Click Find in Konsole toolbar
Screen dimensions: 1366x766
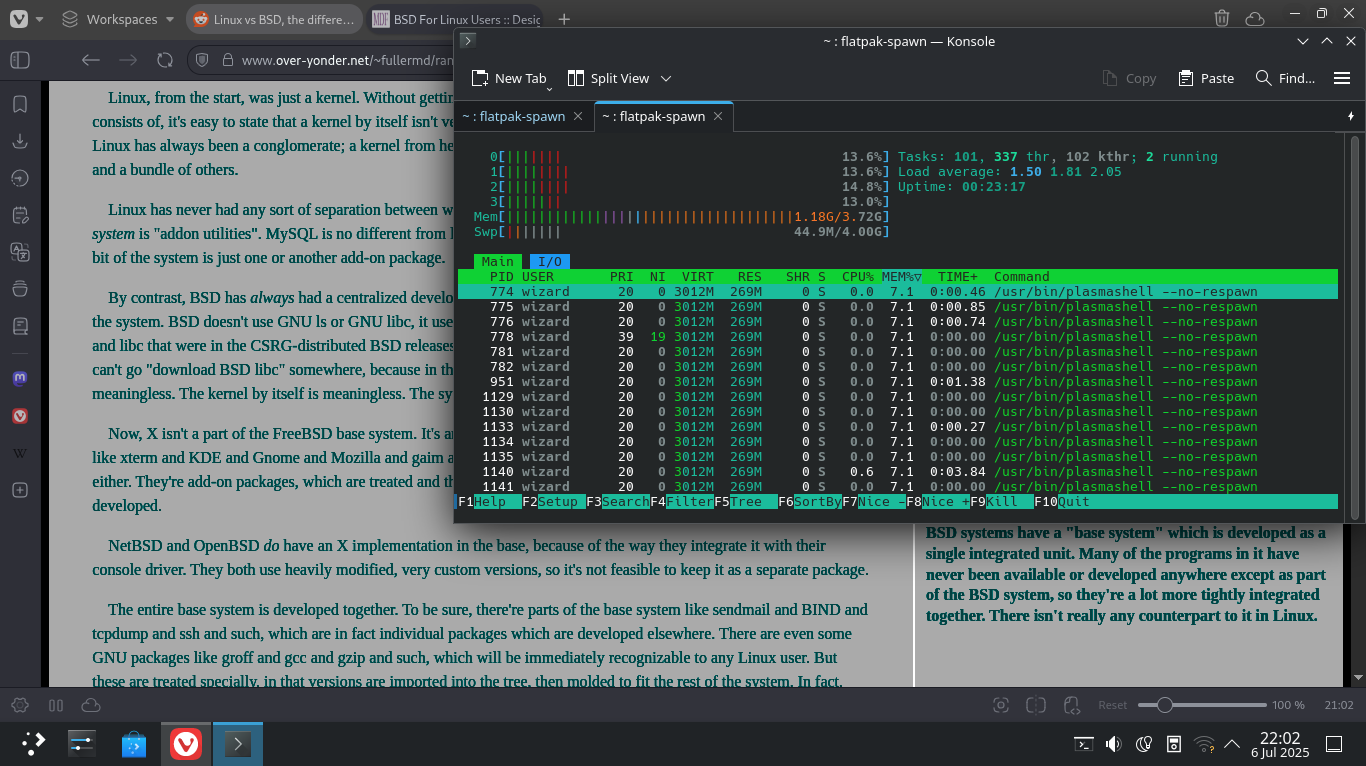click(1284, 78)
